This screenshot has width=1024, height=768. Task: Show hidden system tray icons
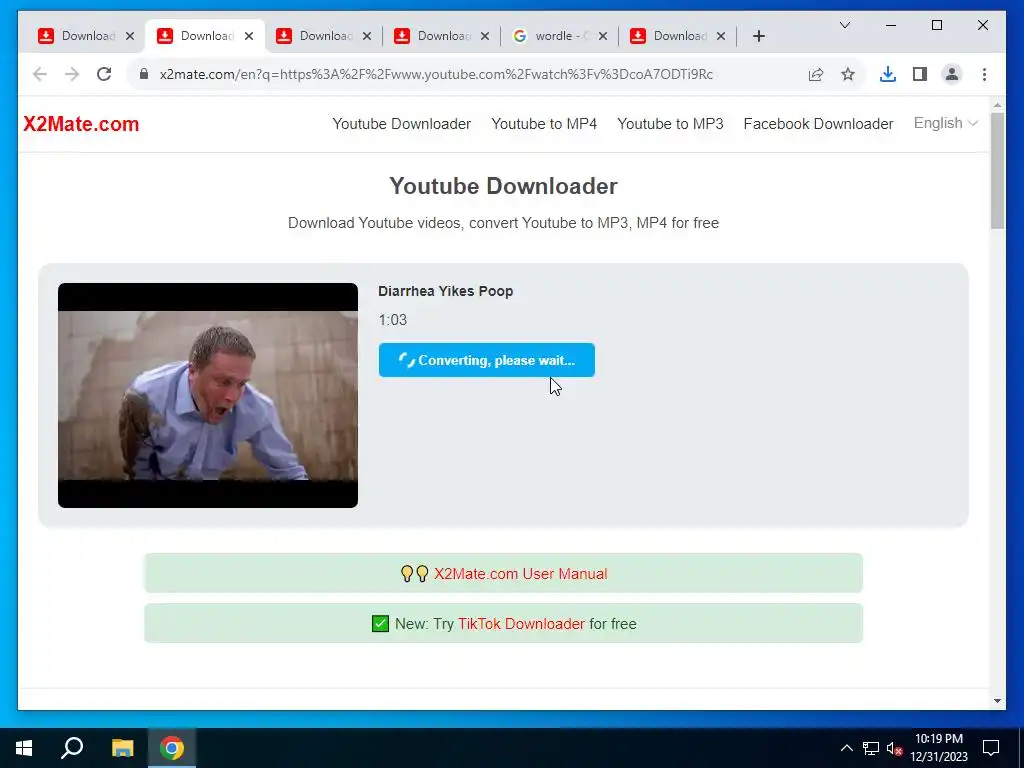pyautogui.click(x=846, y=748)
